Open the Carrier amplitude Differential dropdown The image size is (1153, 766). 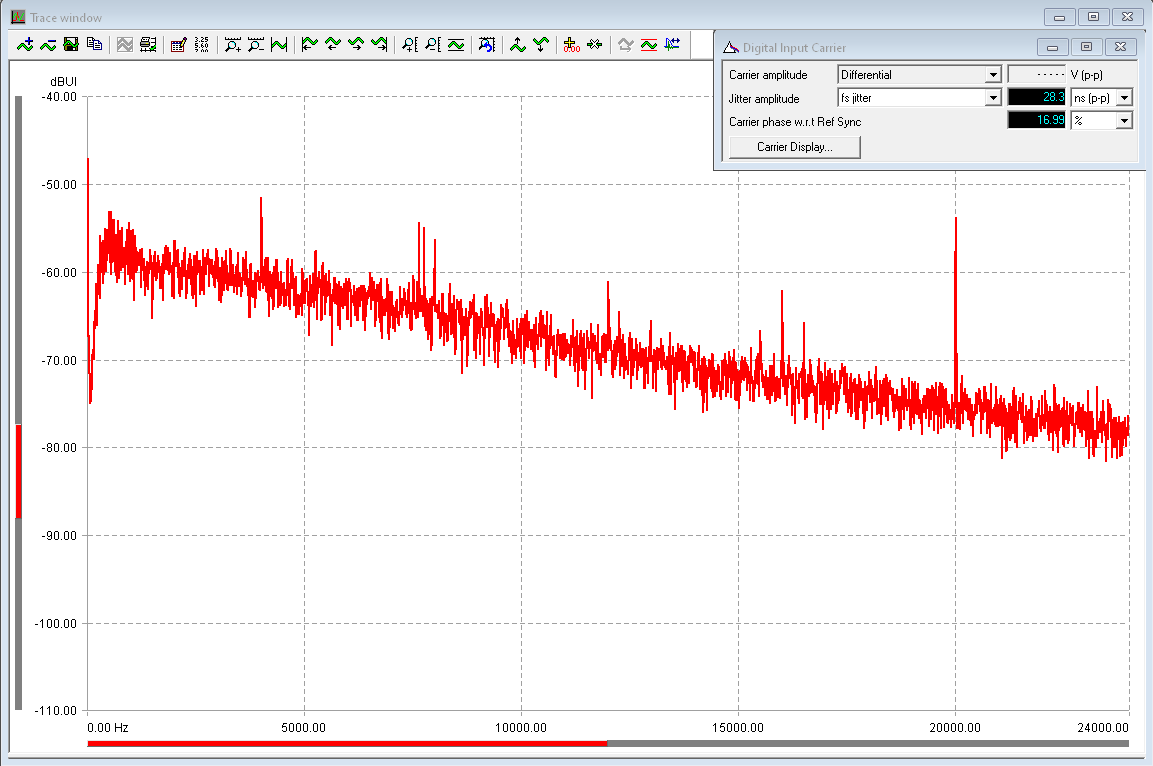993,75
